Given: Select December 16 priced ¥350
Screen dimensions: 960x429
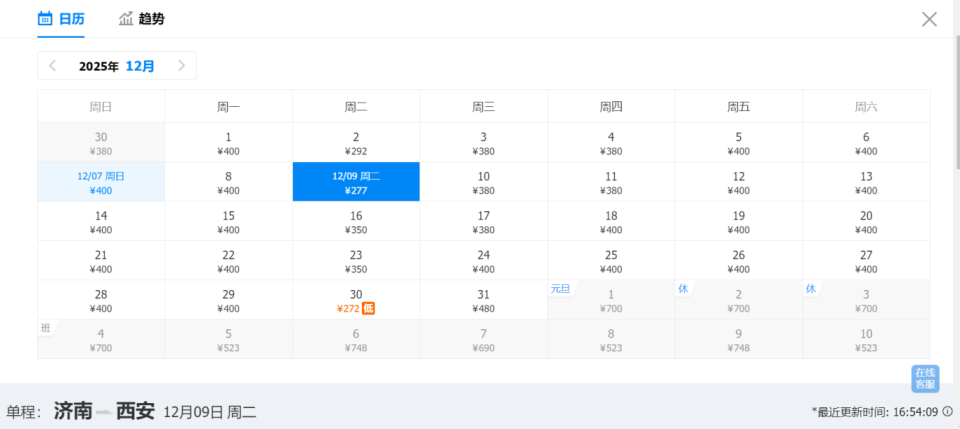Looking at the screenshot, I should (x=356, y=222).
